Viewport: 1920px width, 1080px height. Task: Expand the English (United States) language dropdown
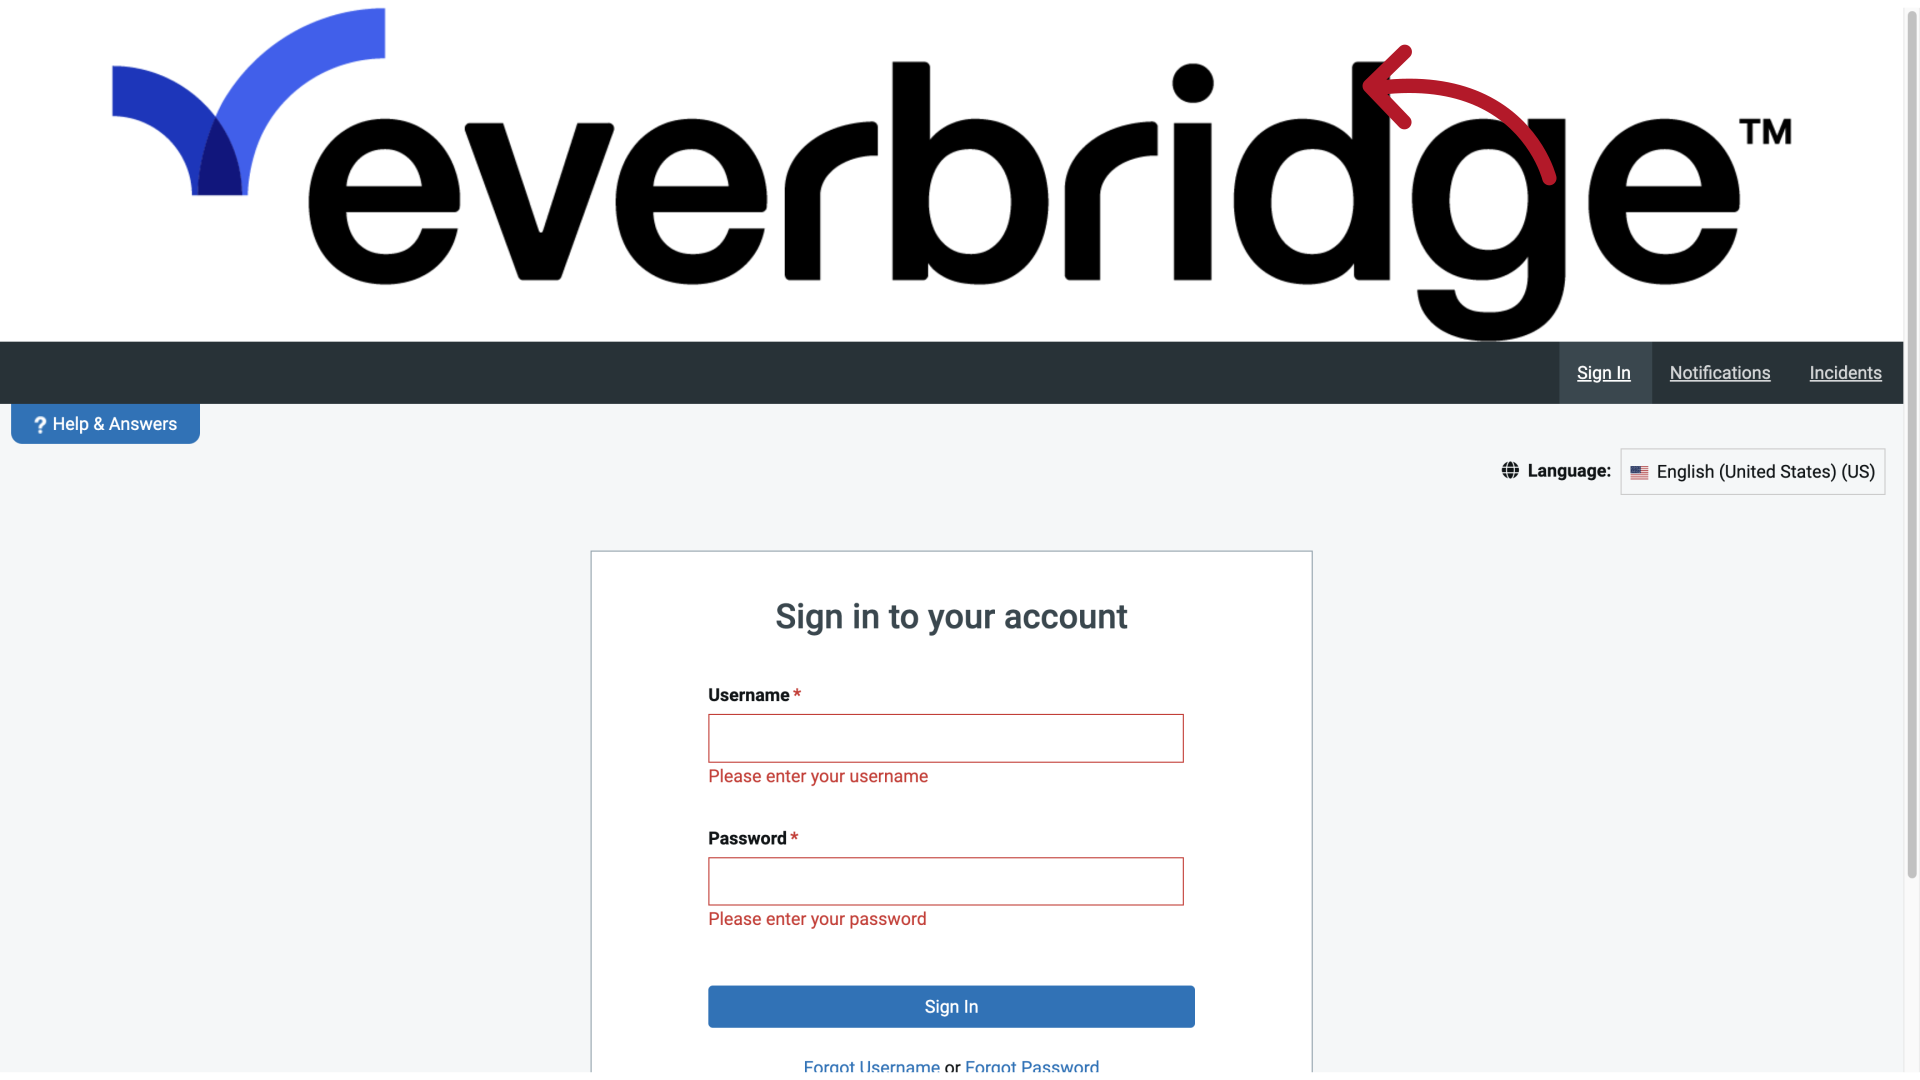click(1752, 472)
